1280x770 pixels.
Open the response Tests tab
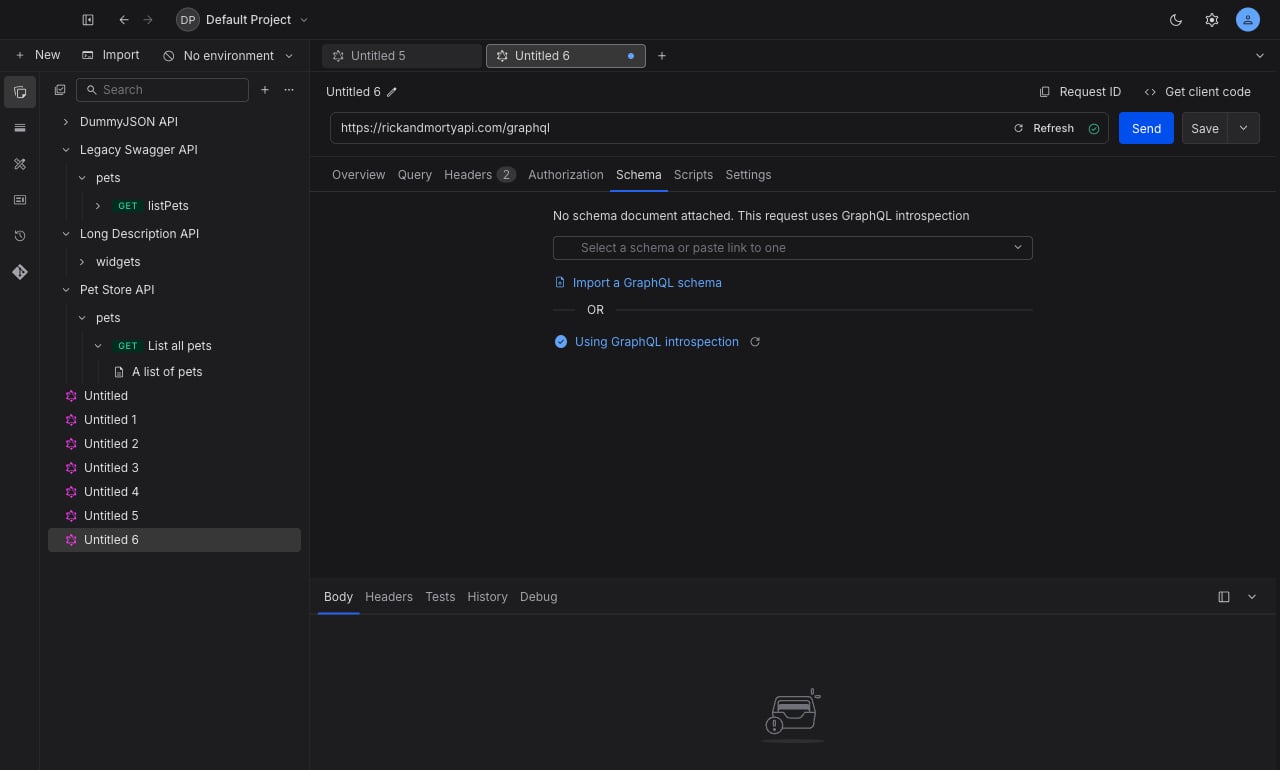click(440, 597)
